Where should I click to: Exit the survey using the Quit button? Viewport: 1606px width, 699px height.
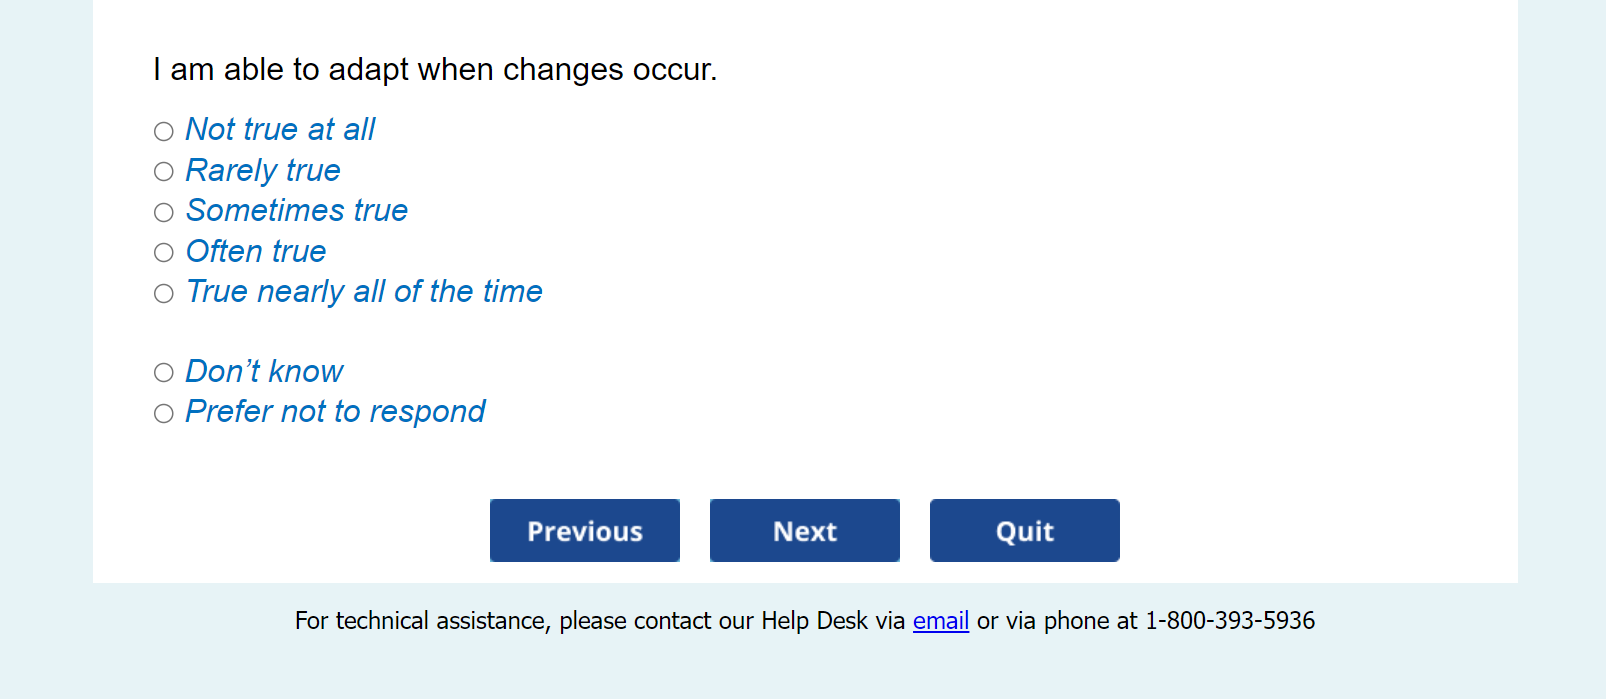1025,531
